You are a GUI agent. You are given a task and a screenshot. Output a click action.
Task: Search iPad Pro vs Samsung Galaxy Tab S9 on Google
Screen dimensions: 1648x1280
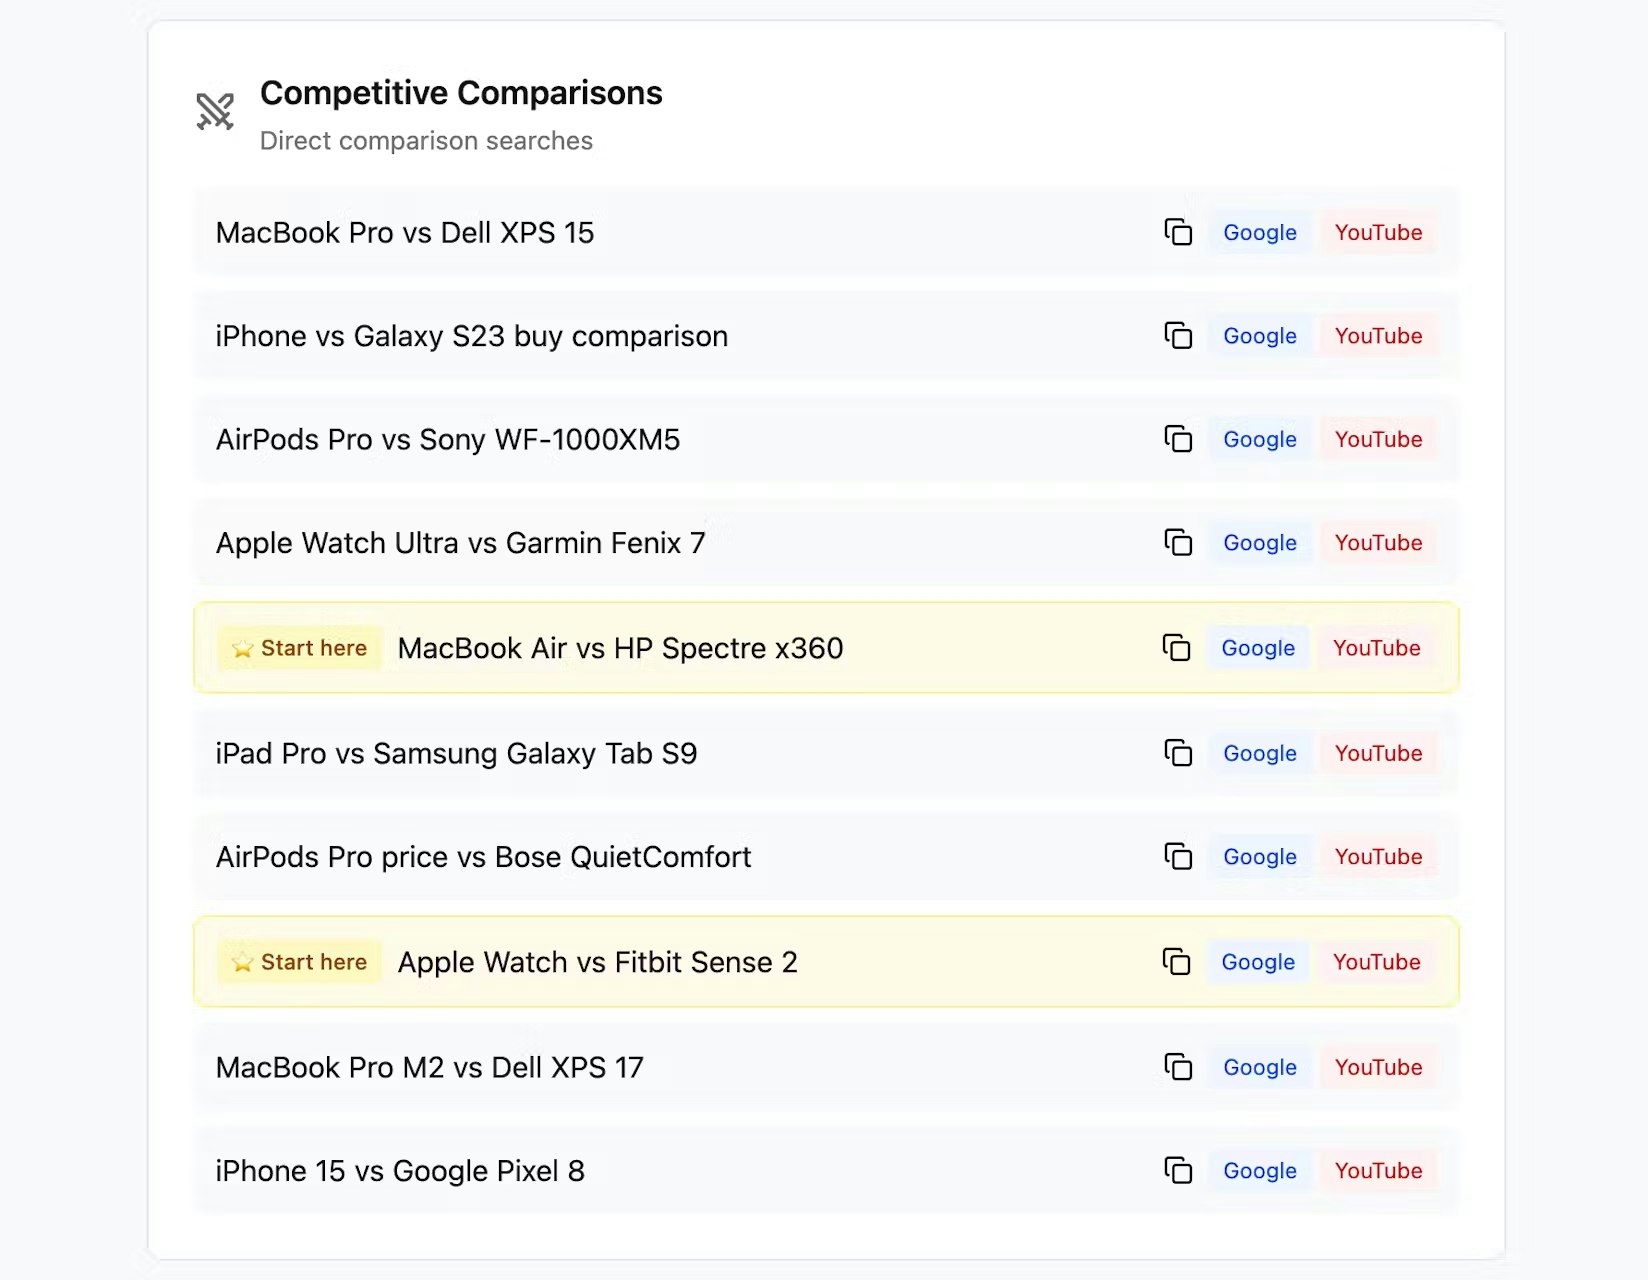click(1259, 753)
